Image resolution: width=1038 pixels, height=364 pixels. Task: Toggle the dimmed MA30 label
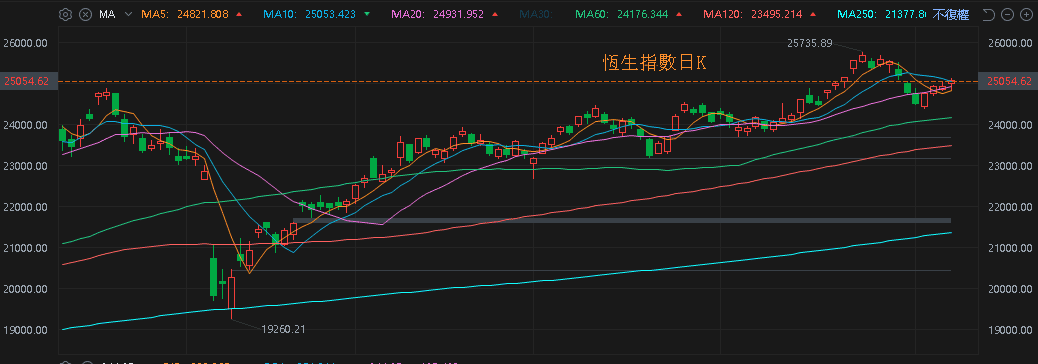(535, 14)
